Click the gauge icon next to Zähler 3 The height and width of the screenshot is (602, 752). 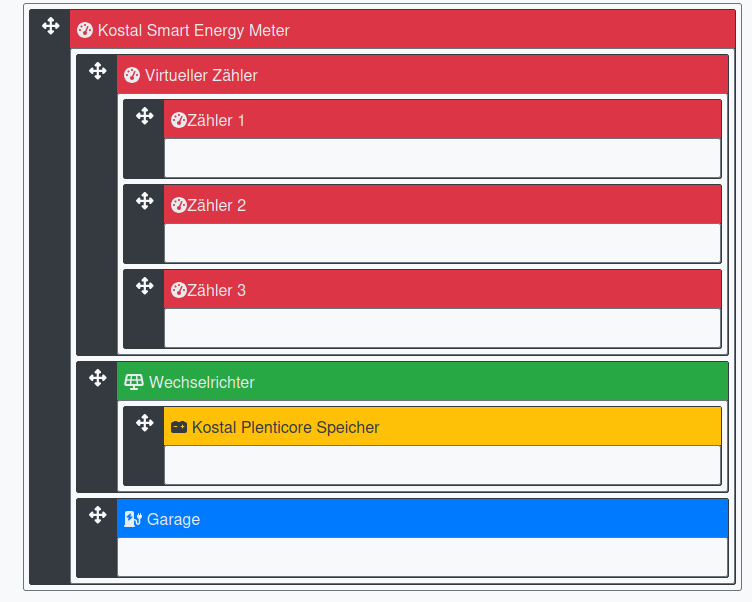pos(179,290)
